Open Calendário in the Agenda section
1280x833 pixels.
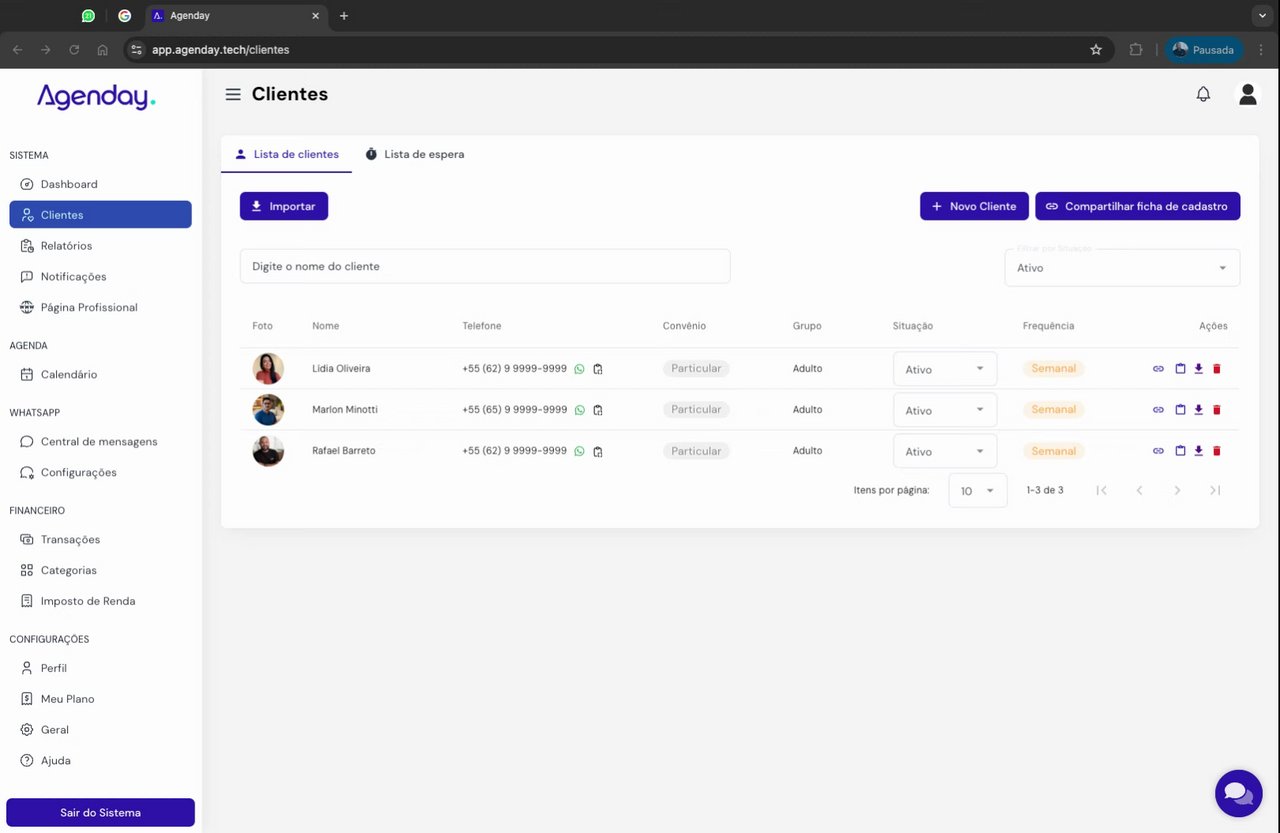click(x=100, y=374)
